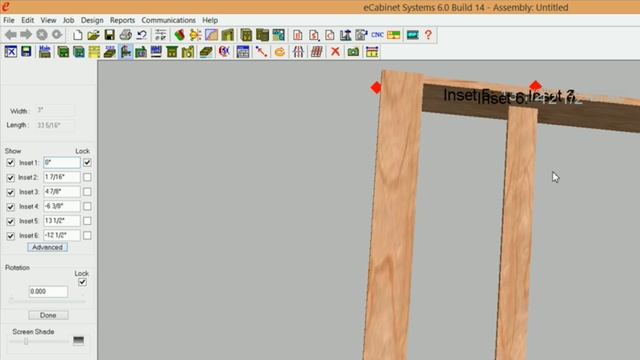Click the New file icon
The height and width of the screenshot is (360, 640).
tap(78, 35)
